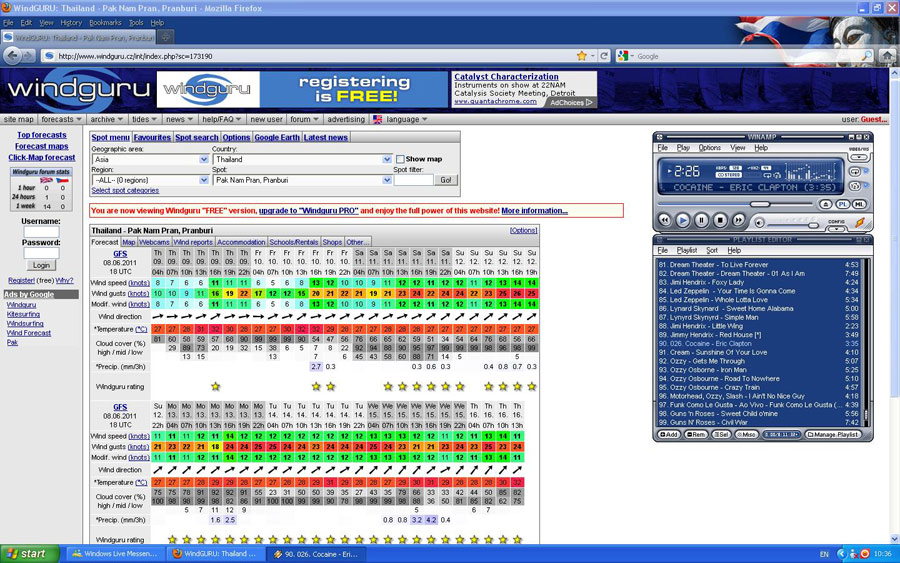This screenshot has width=900, height=563.
Task: Click Add button in Playlist Editor
Action: [669, 434]
